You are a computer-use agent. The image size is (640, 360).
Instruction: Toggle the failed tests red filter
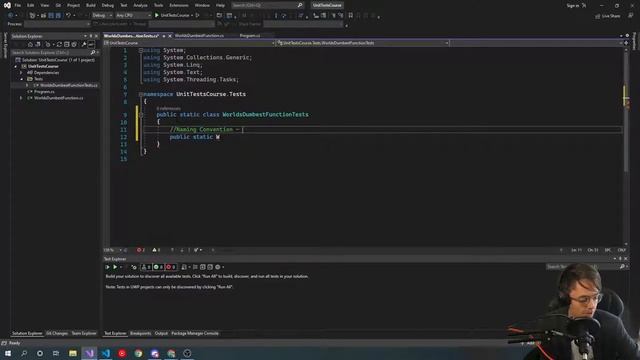pyautogui.click(x=170, y=267)
